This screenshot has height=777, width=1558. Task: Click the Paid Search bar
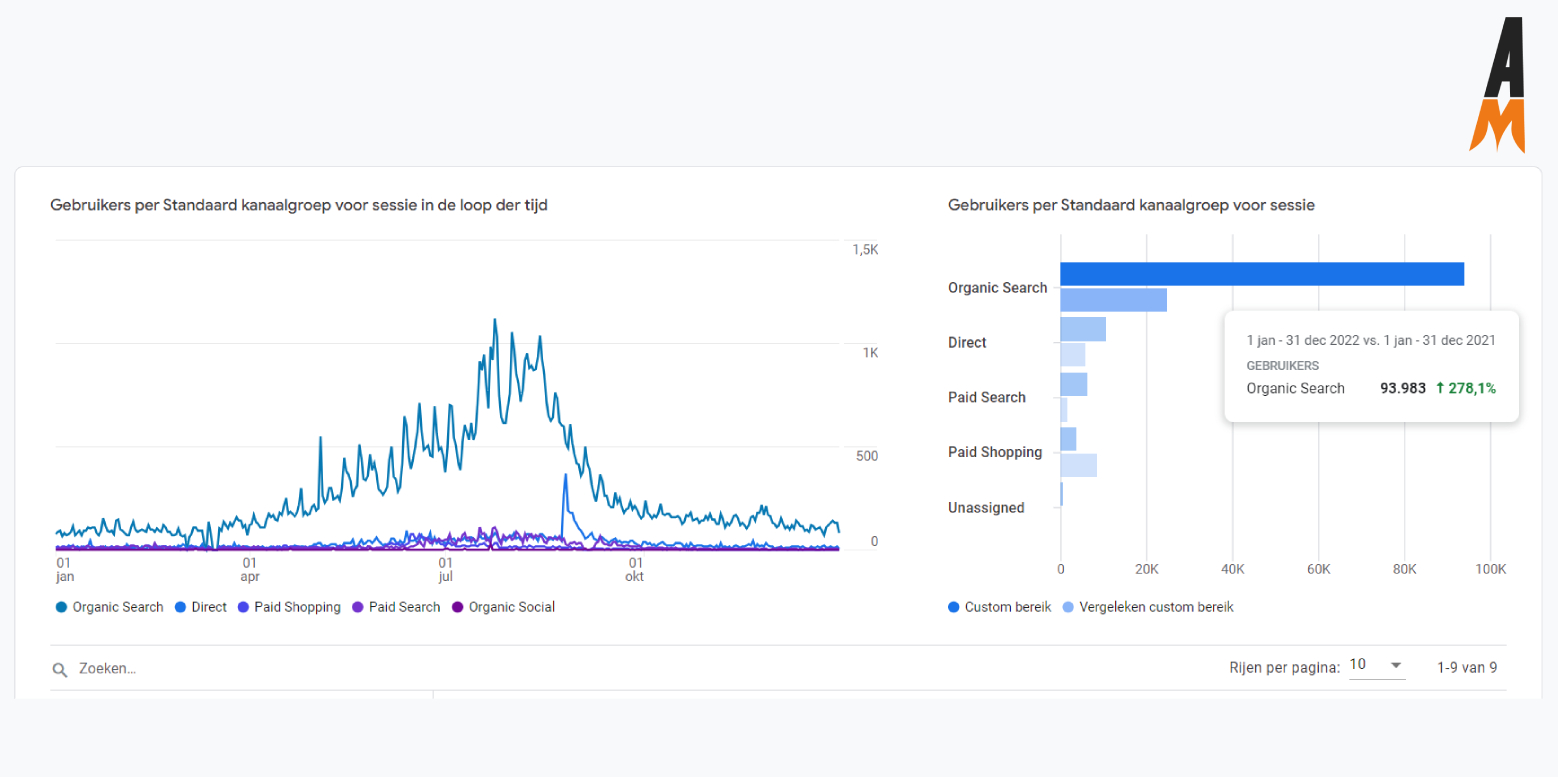tap(1074, 384)
